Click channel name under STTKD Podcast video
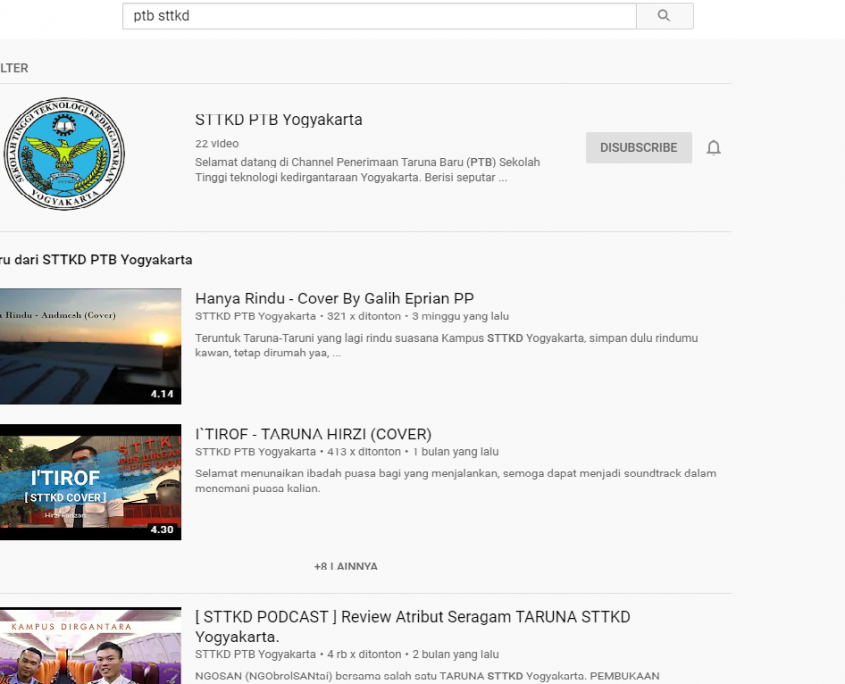 point(255,654)
